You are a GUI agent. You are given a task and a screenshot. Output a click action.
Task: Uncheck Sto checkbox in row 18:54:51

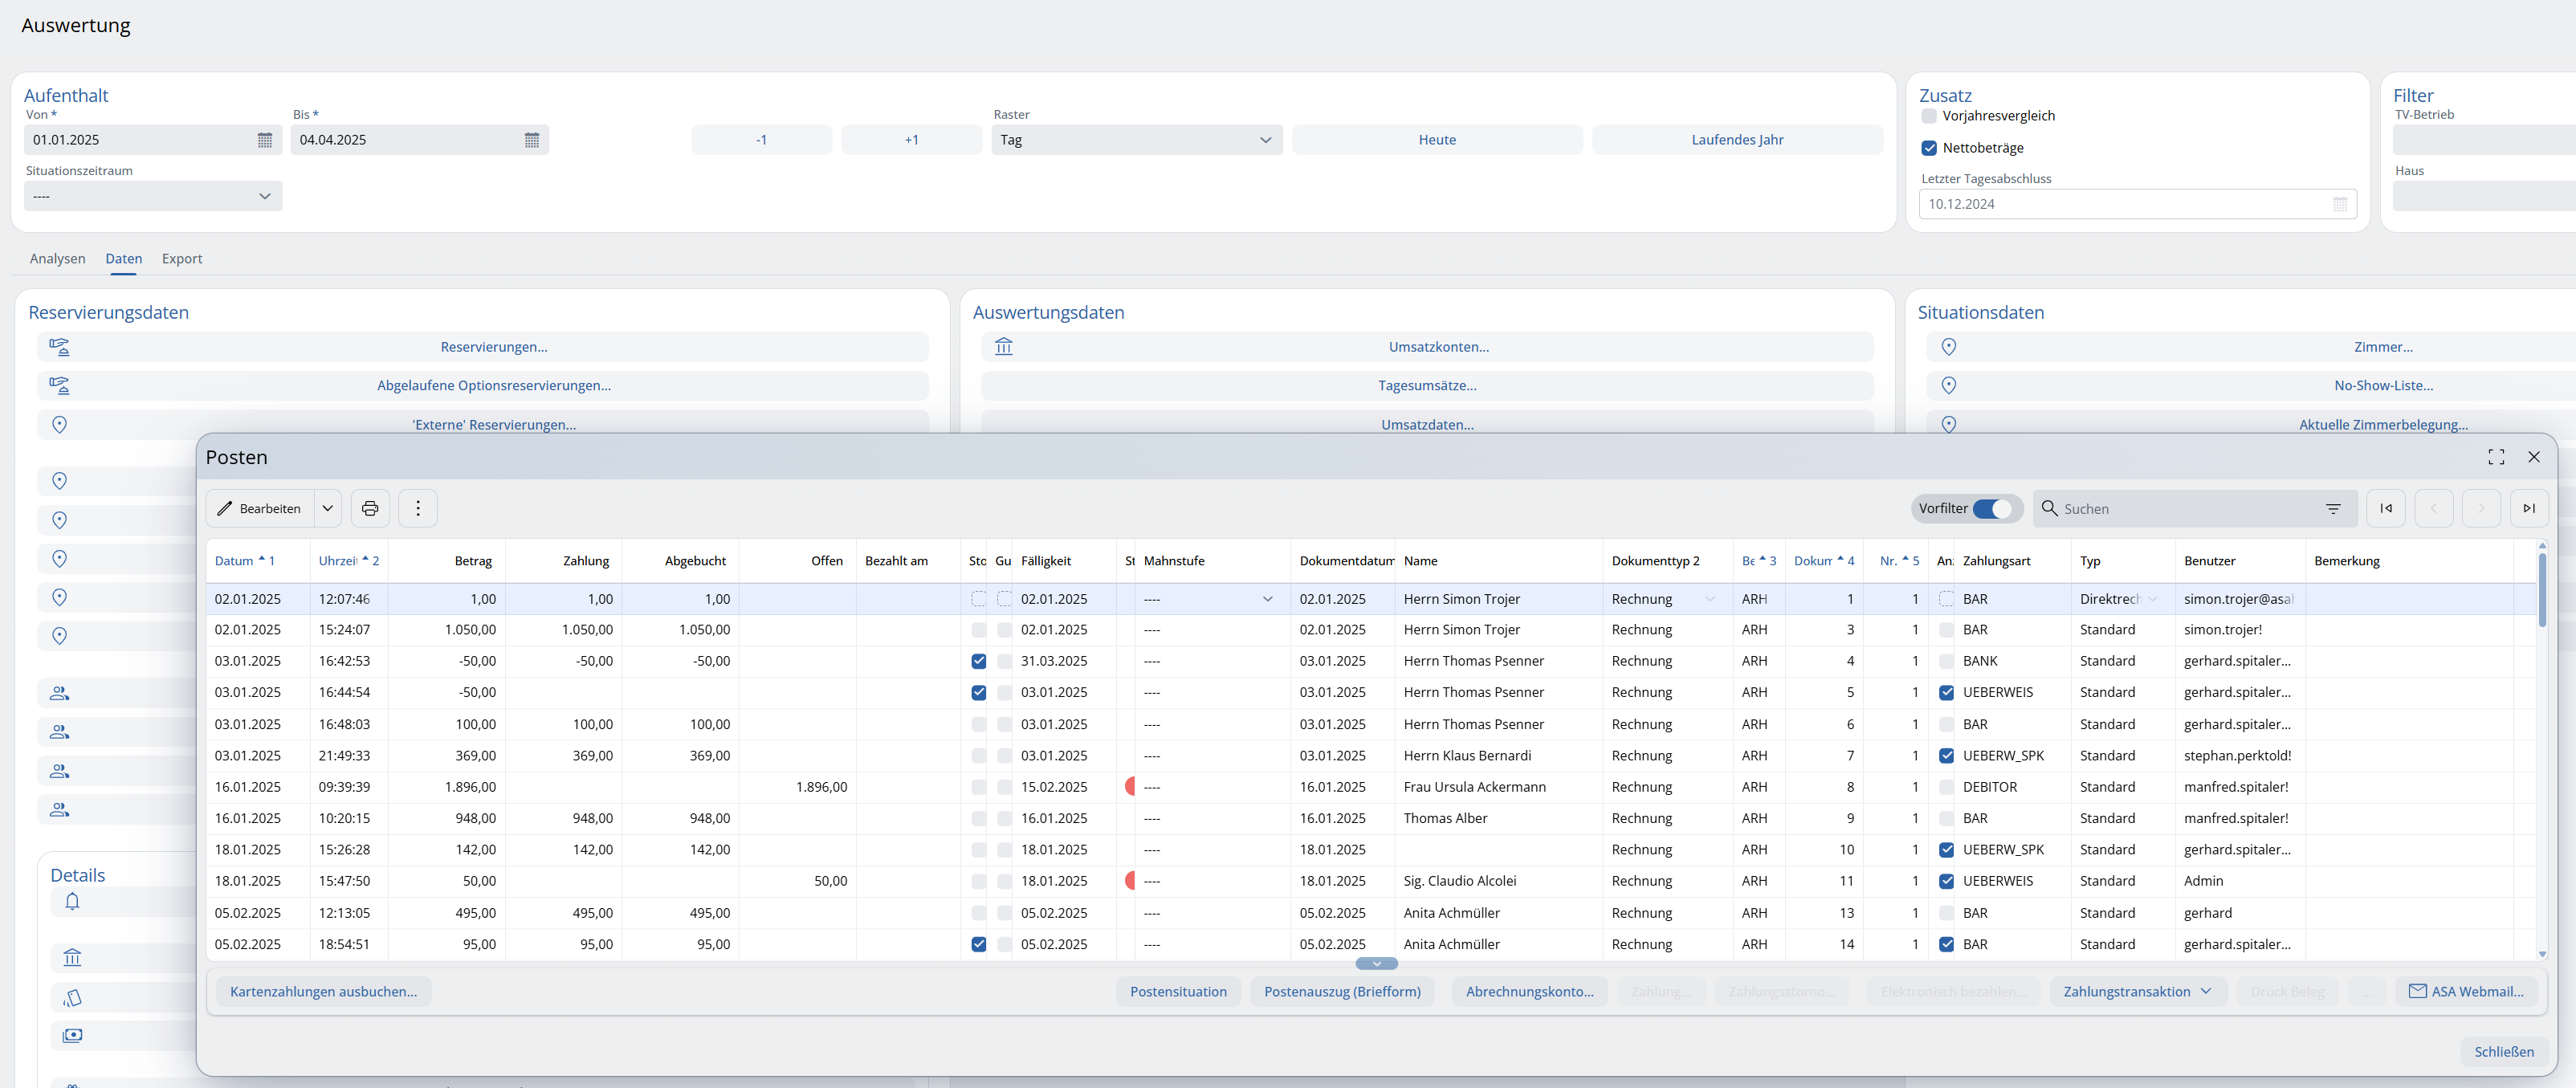(x=978, y=944)
